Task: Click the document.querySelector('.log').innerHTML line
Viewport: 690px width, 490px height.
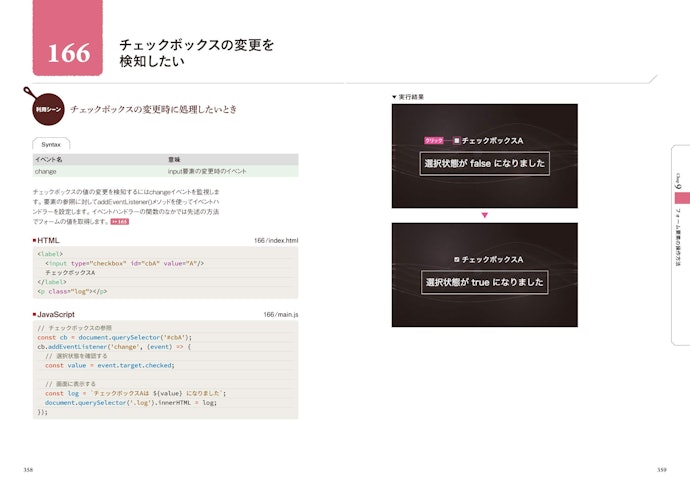Action: point(131,402)
